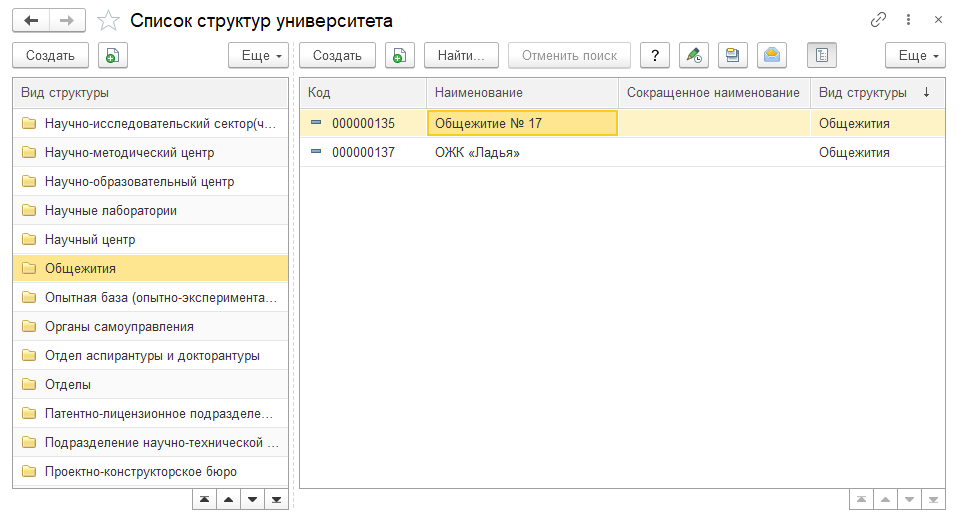Screen dimensions: 965x522
Task: Open the left panel Еще dropdown
Action: pyautogui.click(x=258, y=55)
